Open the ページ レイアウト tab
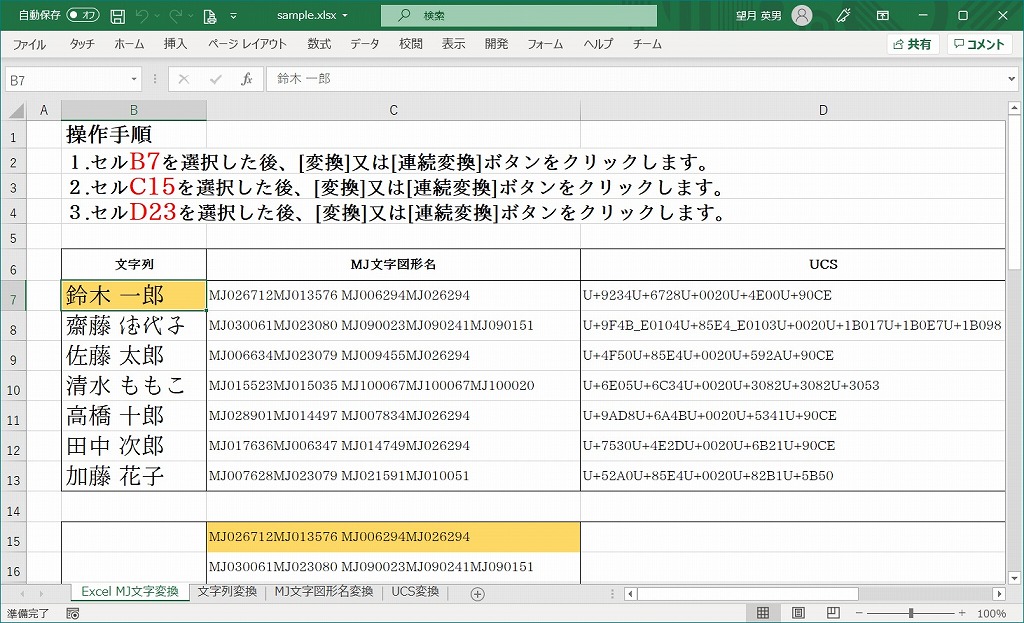 248,44
